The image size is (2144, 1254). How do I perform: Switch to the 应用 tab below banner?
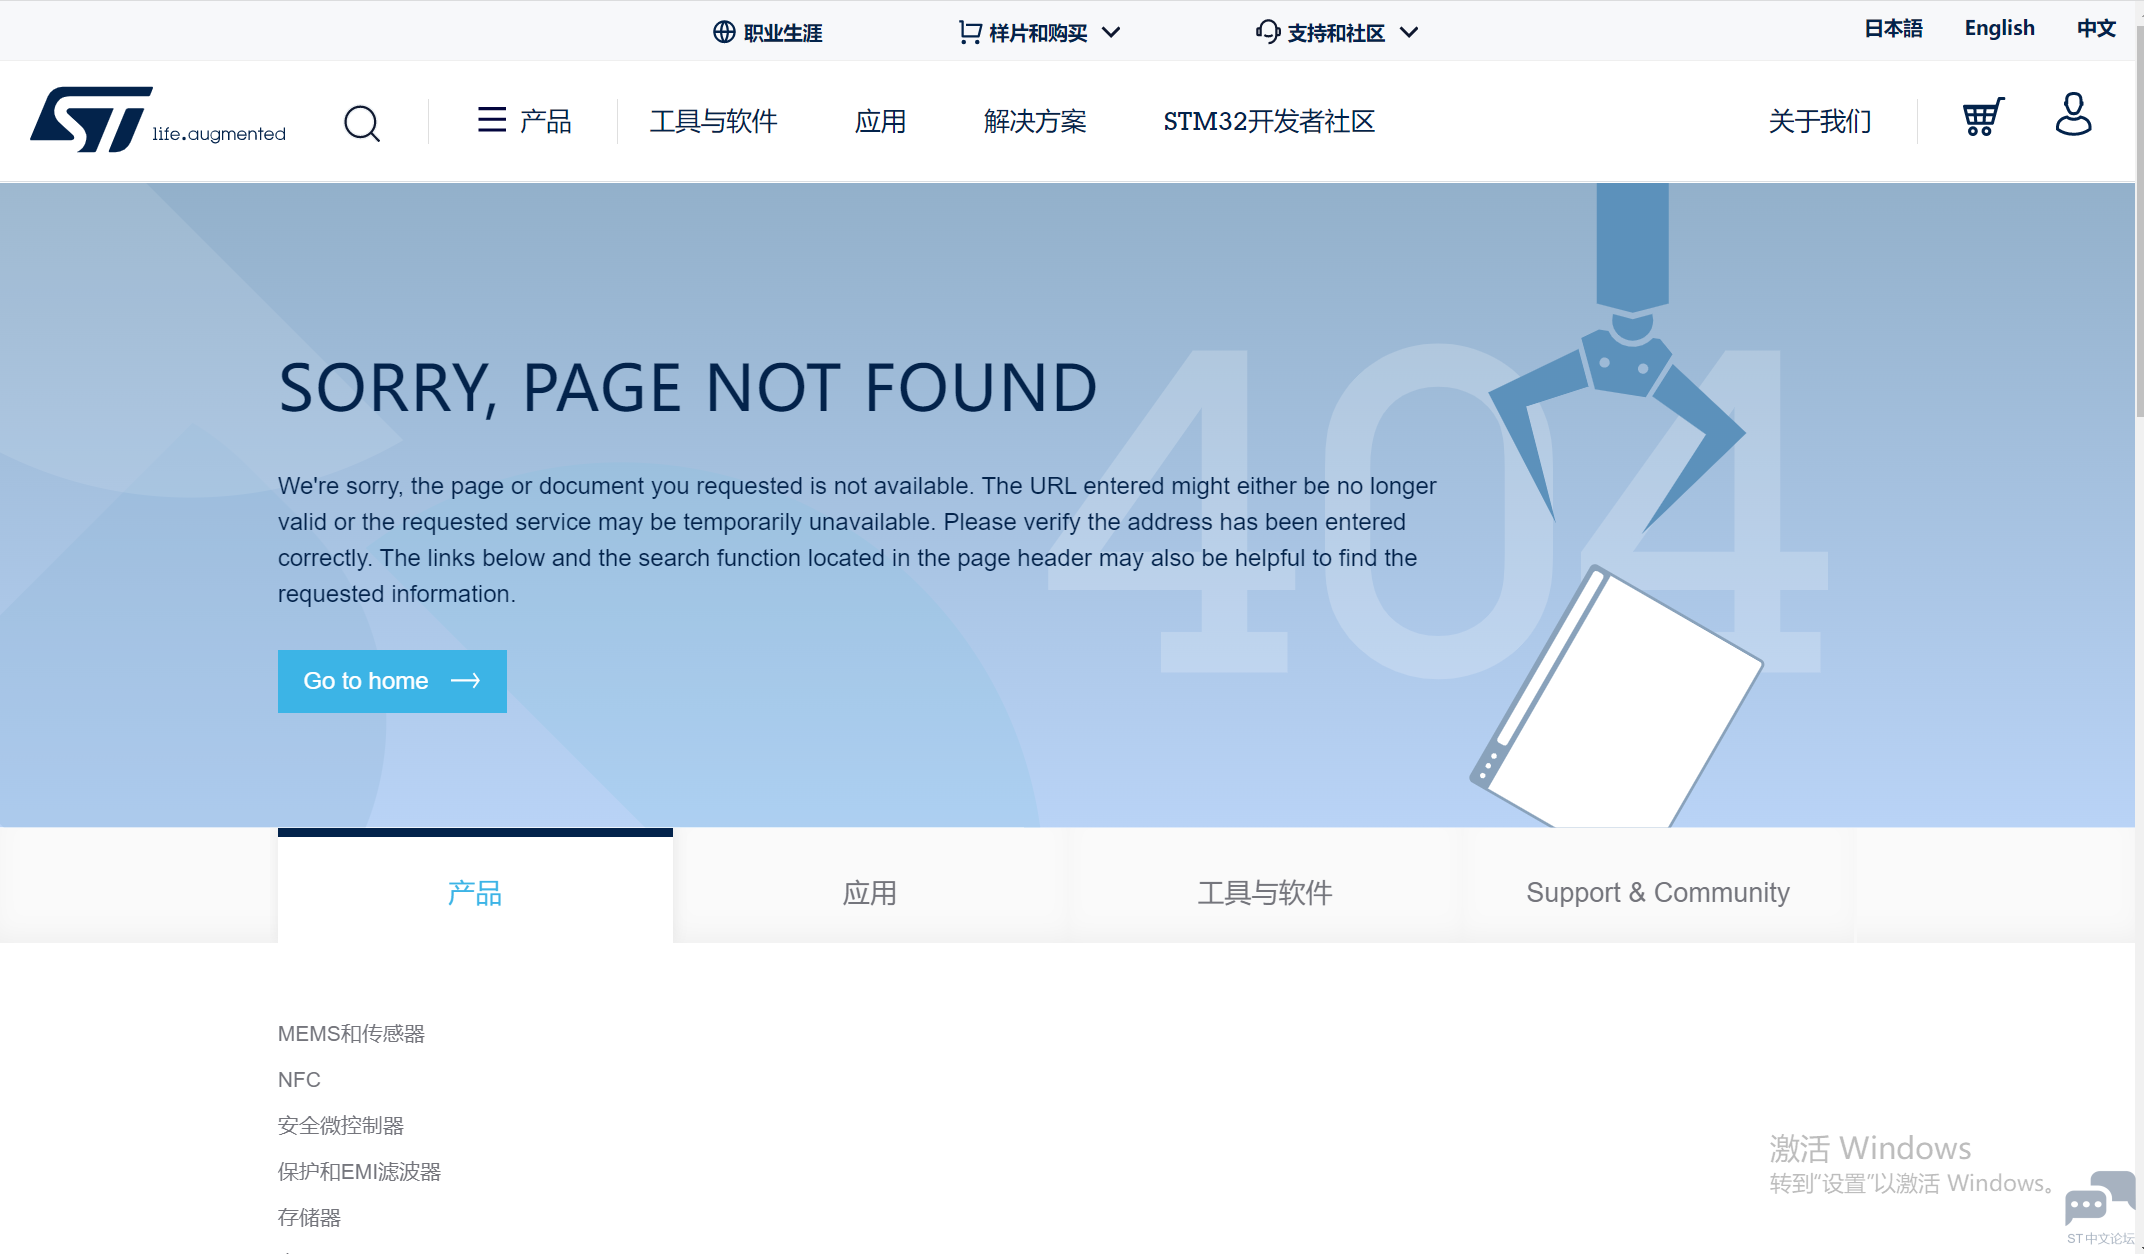869,892
